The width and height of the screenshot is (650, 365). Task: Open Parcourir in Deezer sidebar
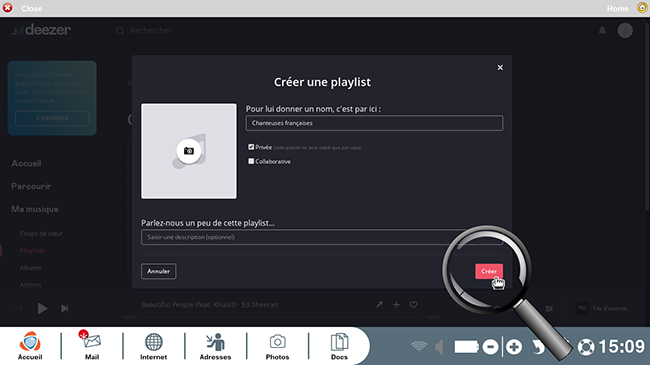pos(31,186)
